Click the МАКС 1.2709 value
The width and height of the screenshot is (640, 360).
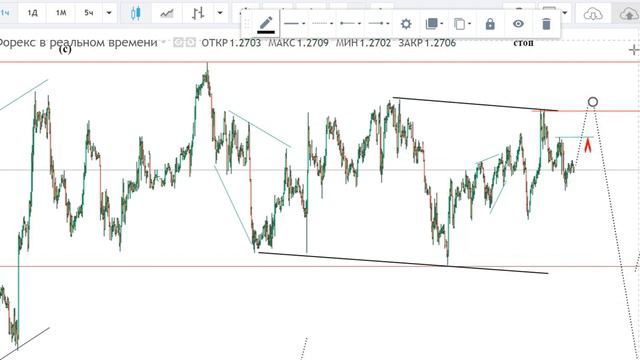coord(298,43)
